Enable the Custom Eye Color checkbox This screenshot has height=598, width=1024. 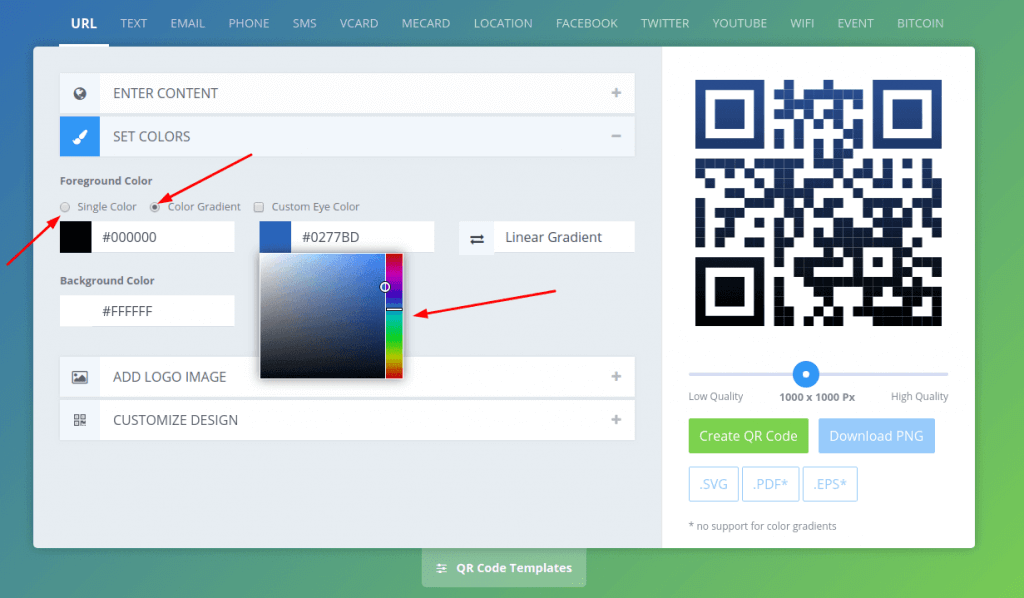point(258,206)
